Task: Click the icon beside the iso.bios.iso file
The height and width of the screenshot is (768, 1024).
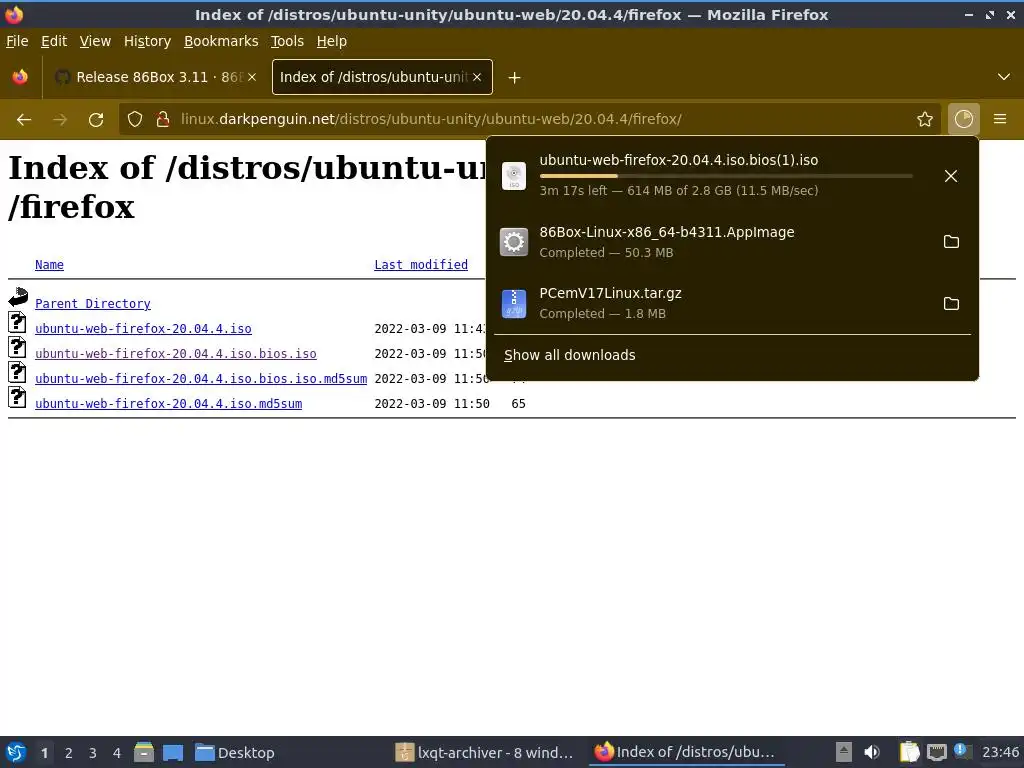Action: tap(17, 347)
